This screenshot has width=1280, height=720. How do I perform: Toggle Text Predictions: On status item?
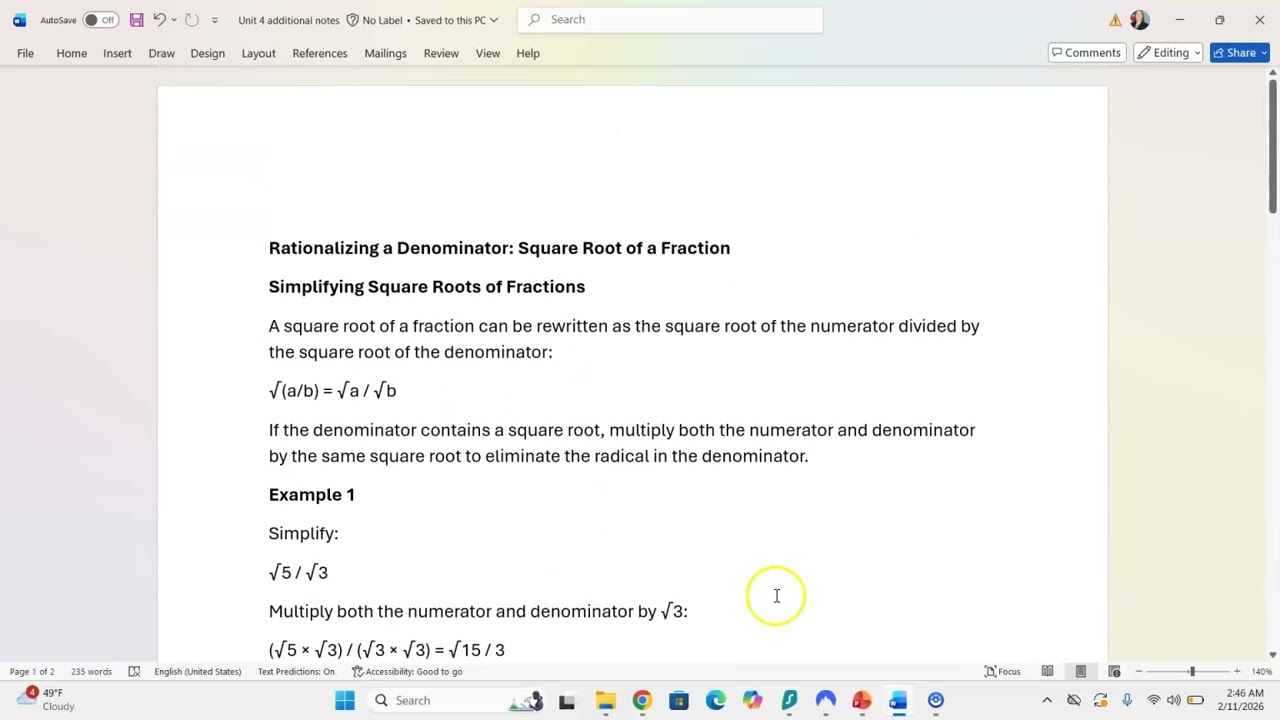point(296,671)
